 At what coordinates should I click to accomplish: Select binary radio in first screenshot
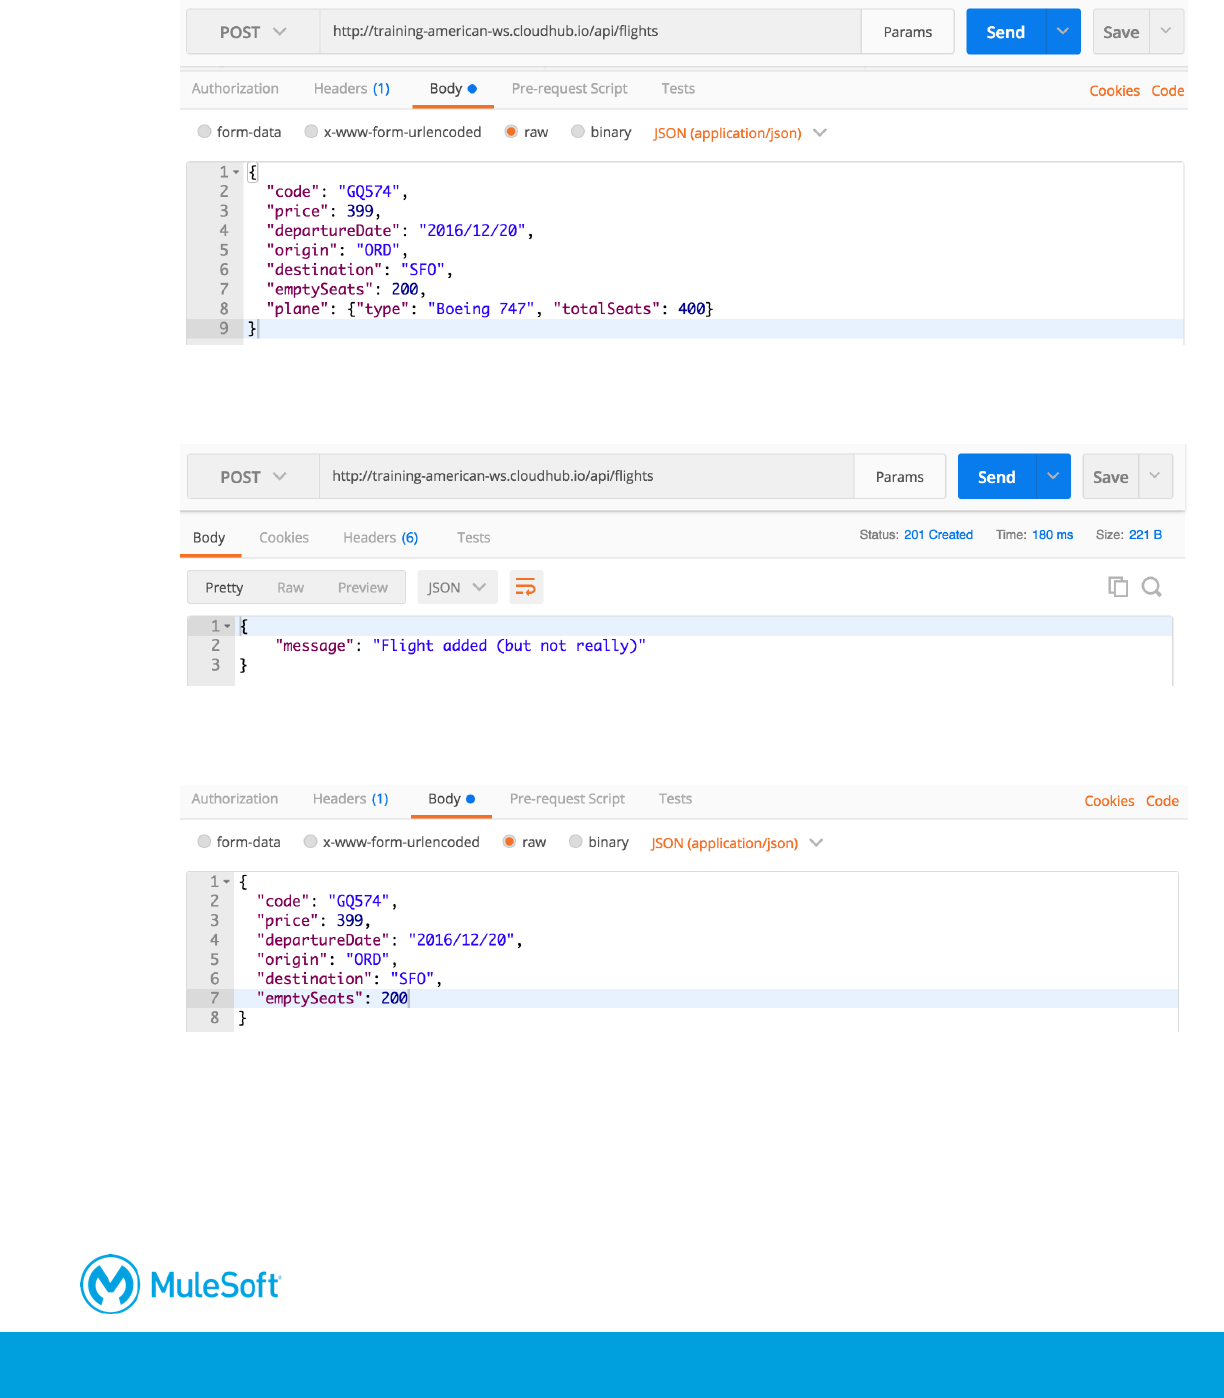click(578, 132)
